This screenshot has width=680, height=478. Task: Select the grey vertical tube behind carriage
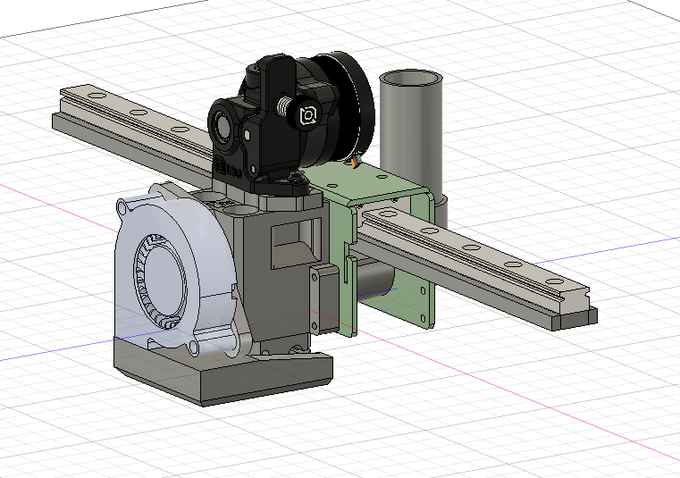(412, 139)
